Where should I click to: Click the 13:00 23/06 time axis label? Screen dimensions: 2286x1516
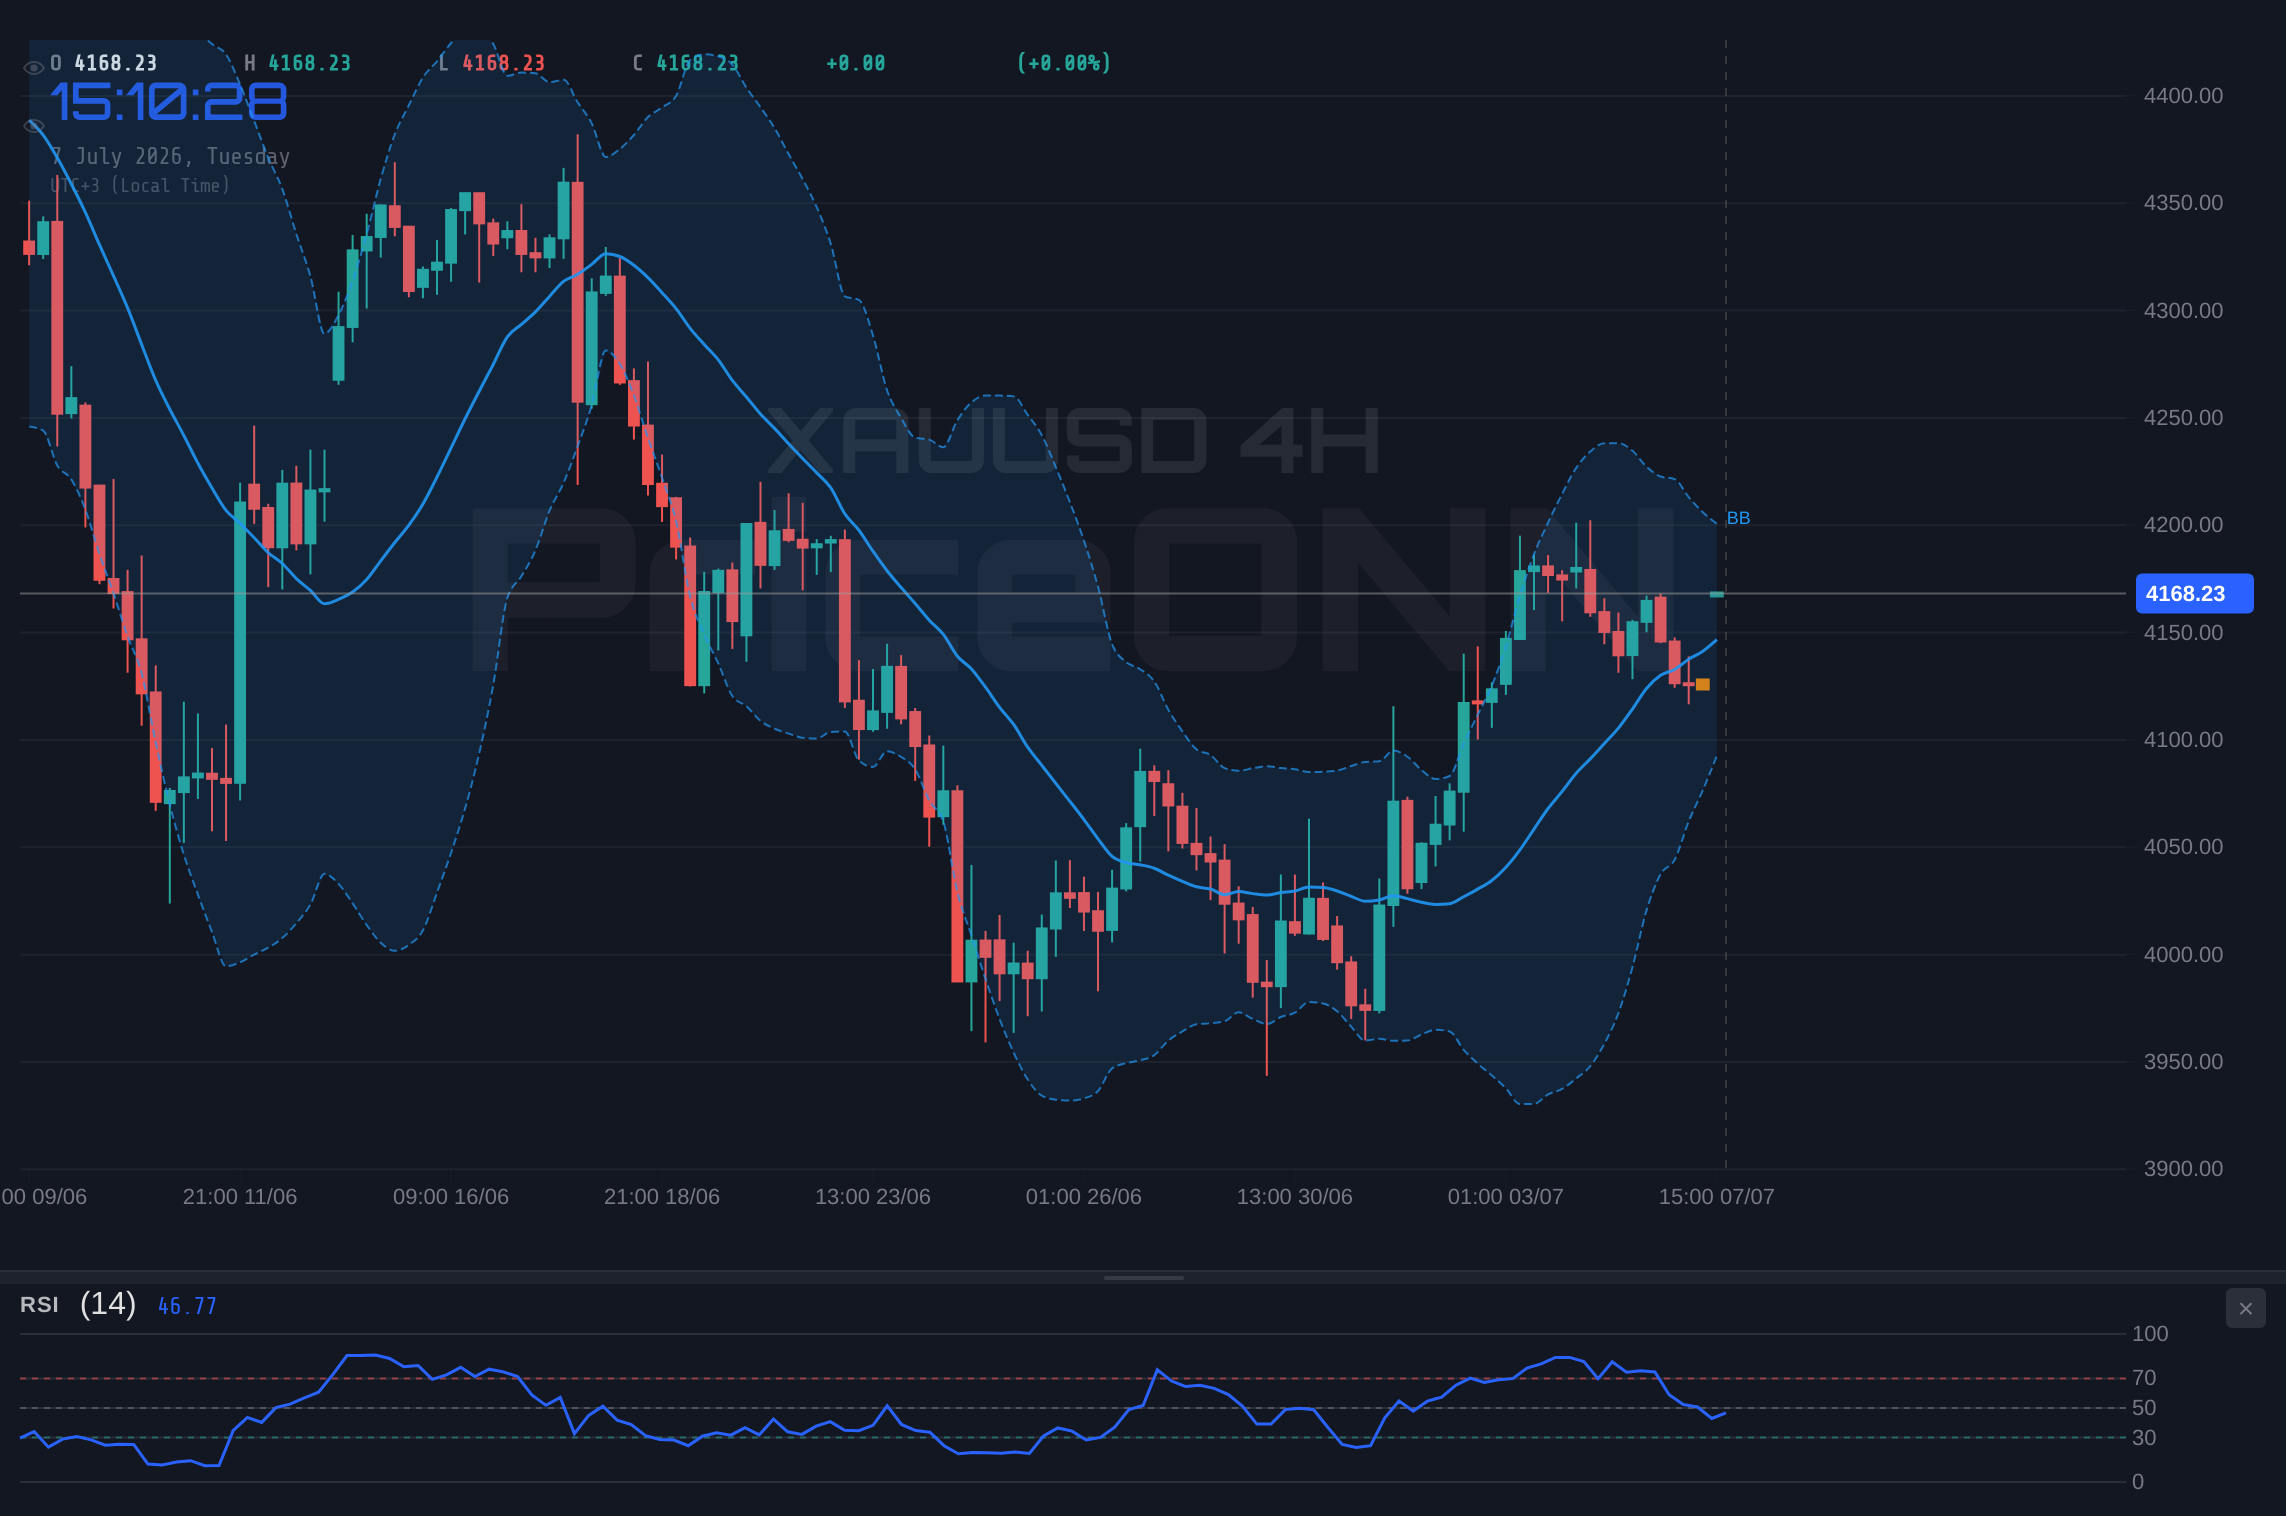[873, 1197]
